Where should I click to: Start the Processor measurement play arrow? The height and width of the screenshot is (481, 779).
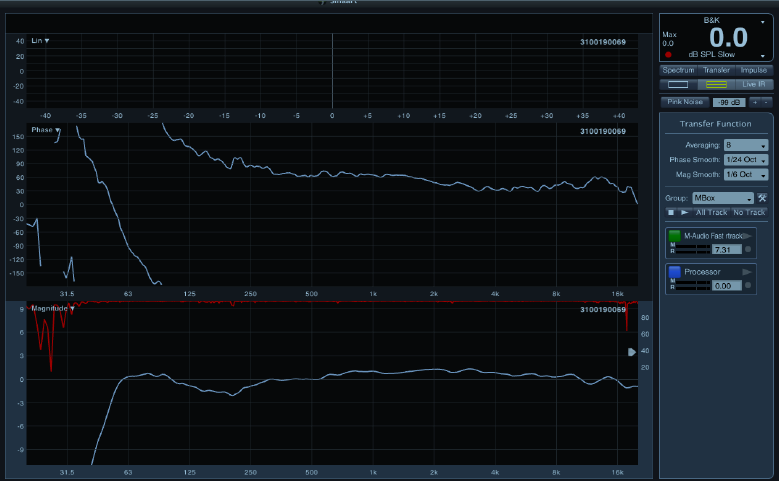coord(747,272)
